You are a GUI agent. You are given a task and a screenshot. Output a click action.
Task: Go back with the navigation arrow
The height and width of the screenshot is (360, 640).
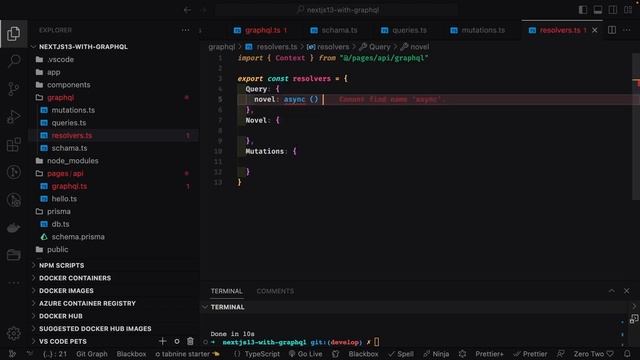pyautogui.click(x=187, y=10)
